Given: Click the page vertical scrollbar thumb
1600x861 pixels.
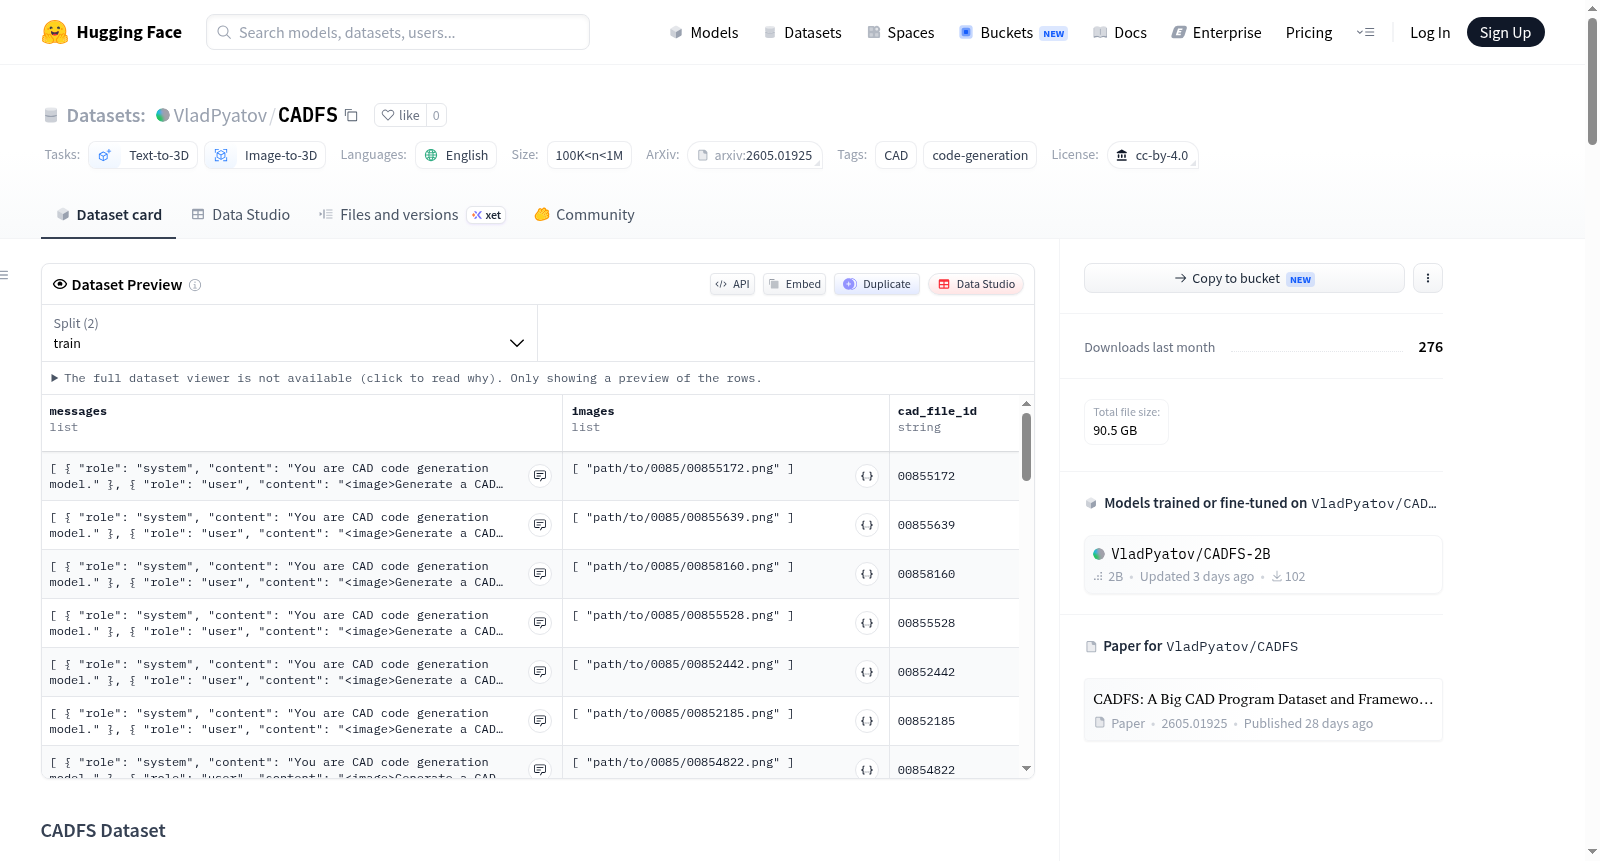Looking at the screenshot, I should point(1592,80).
